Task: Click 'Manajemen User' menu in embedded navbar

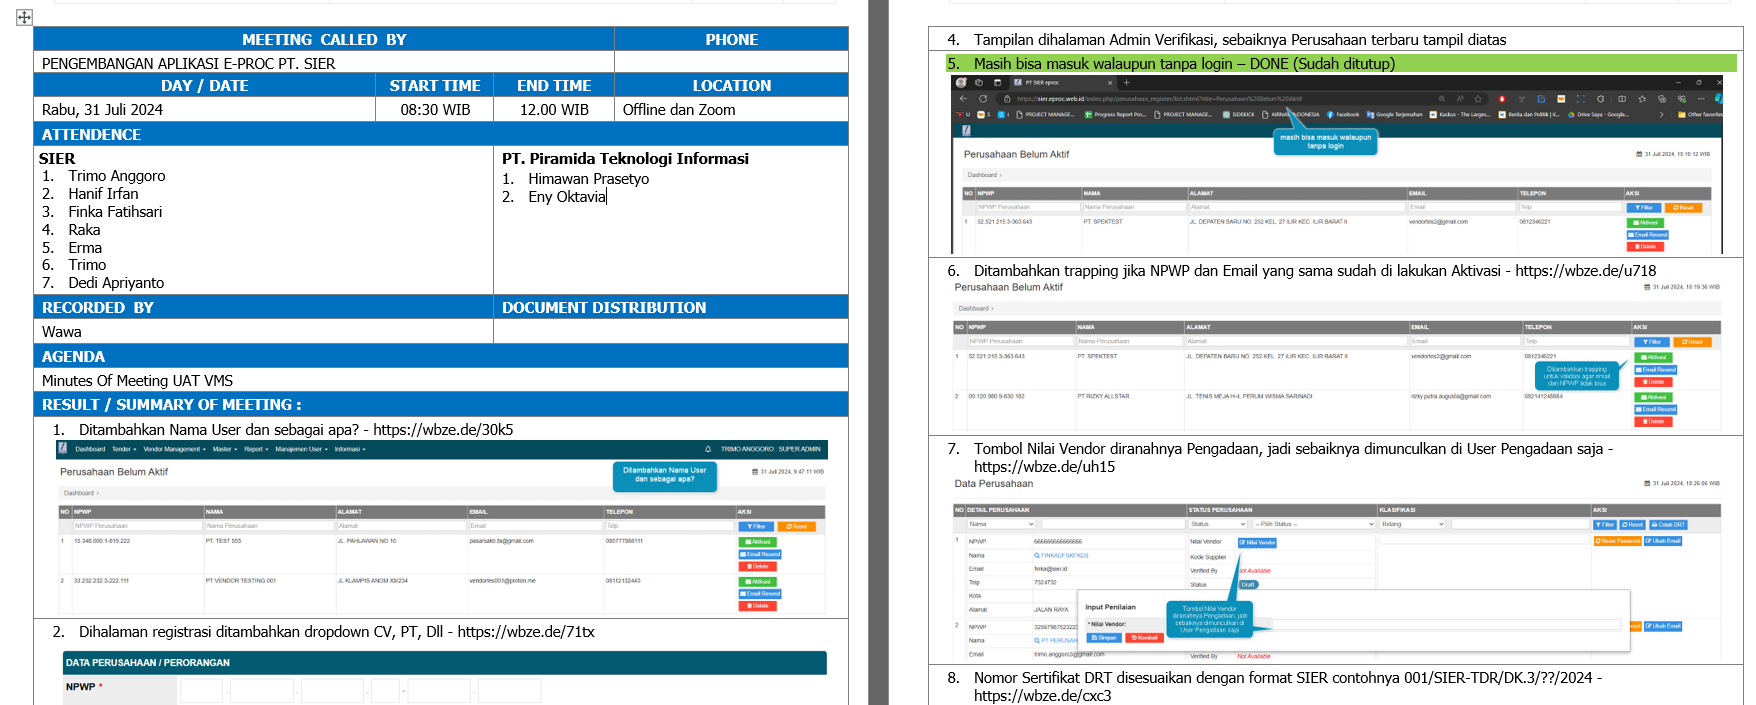Action: coord(301,449)
